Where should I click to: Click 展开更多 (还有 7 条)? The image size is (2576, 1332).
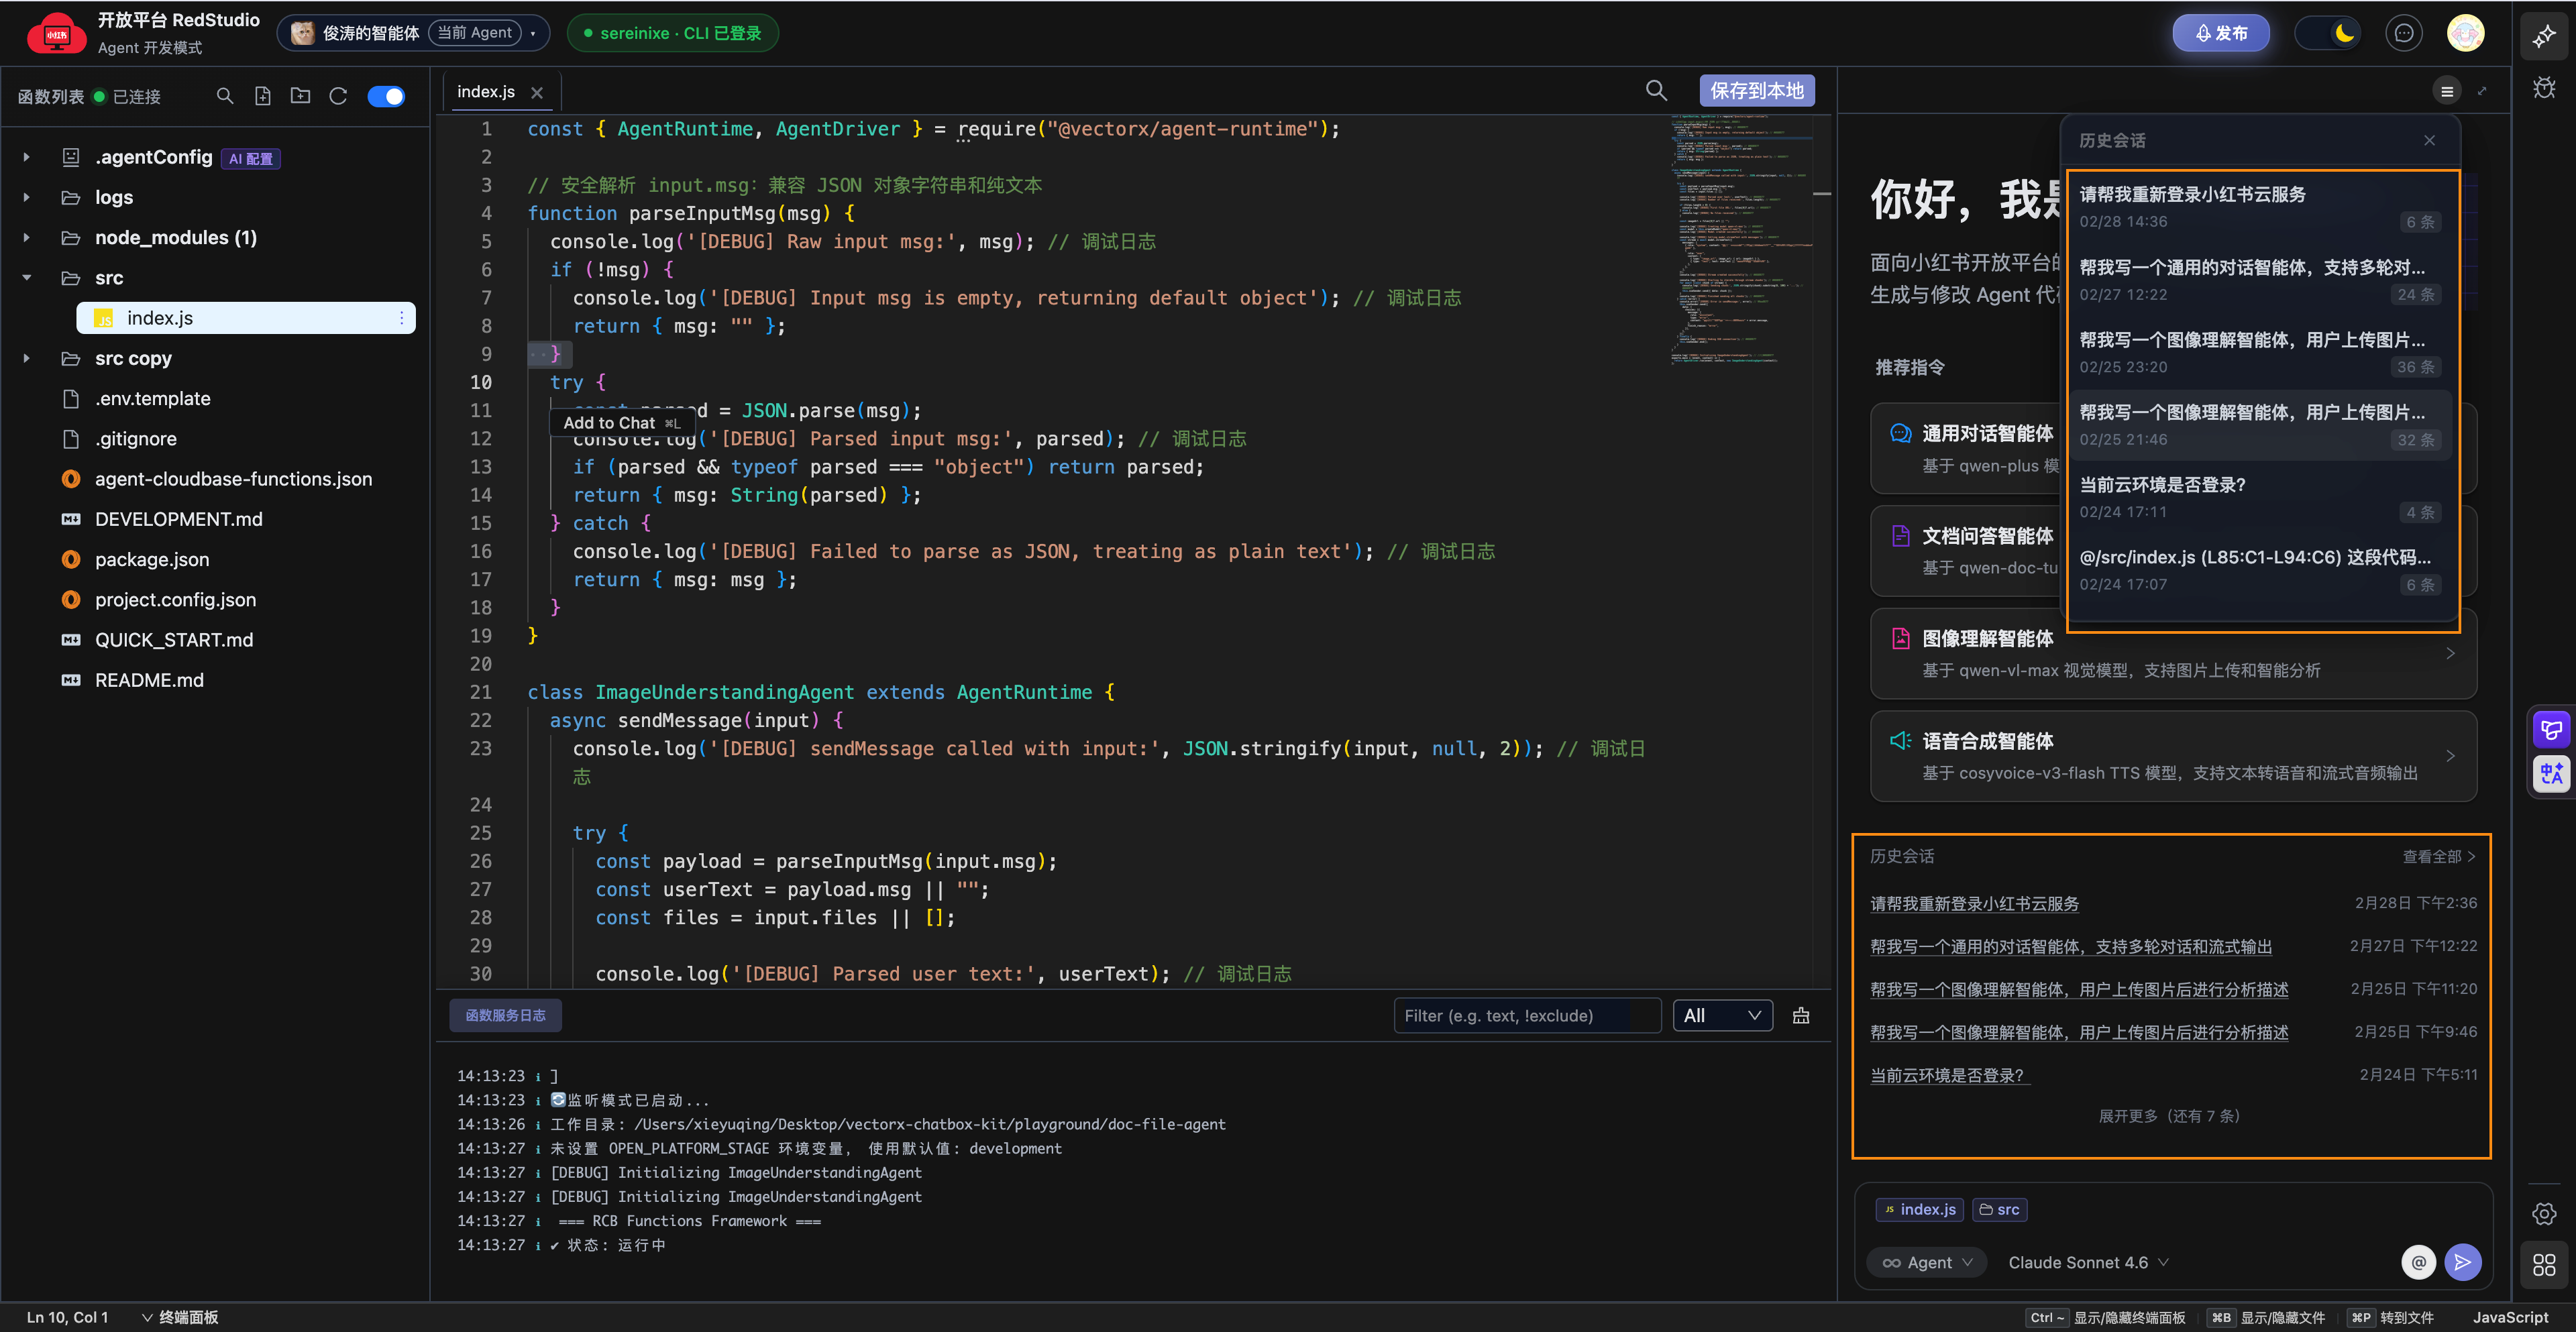tap(2169, 1116)
